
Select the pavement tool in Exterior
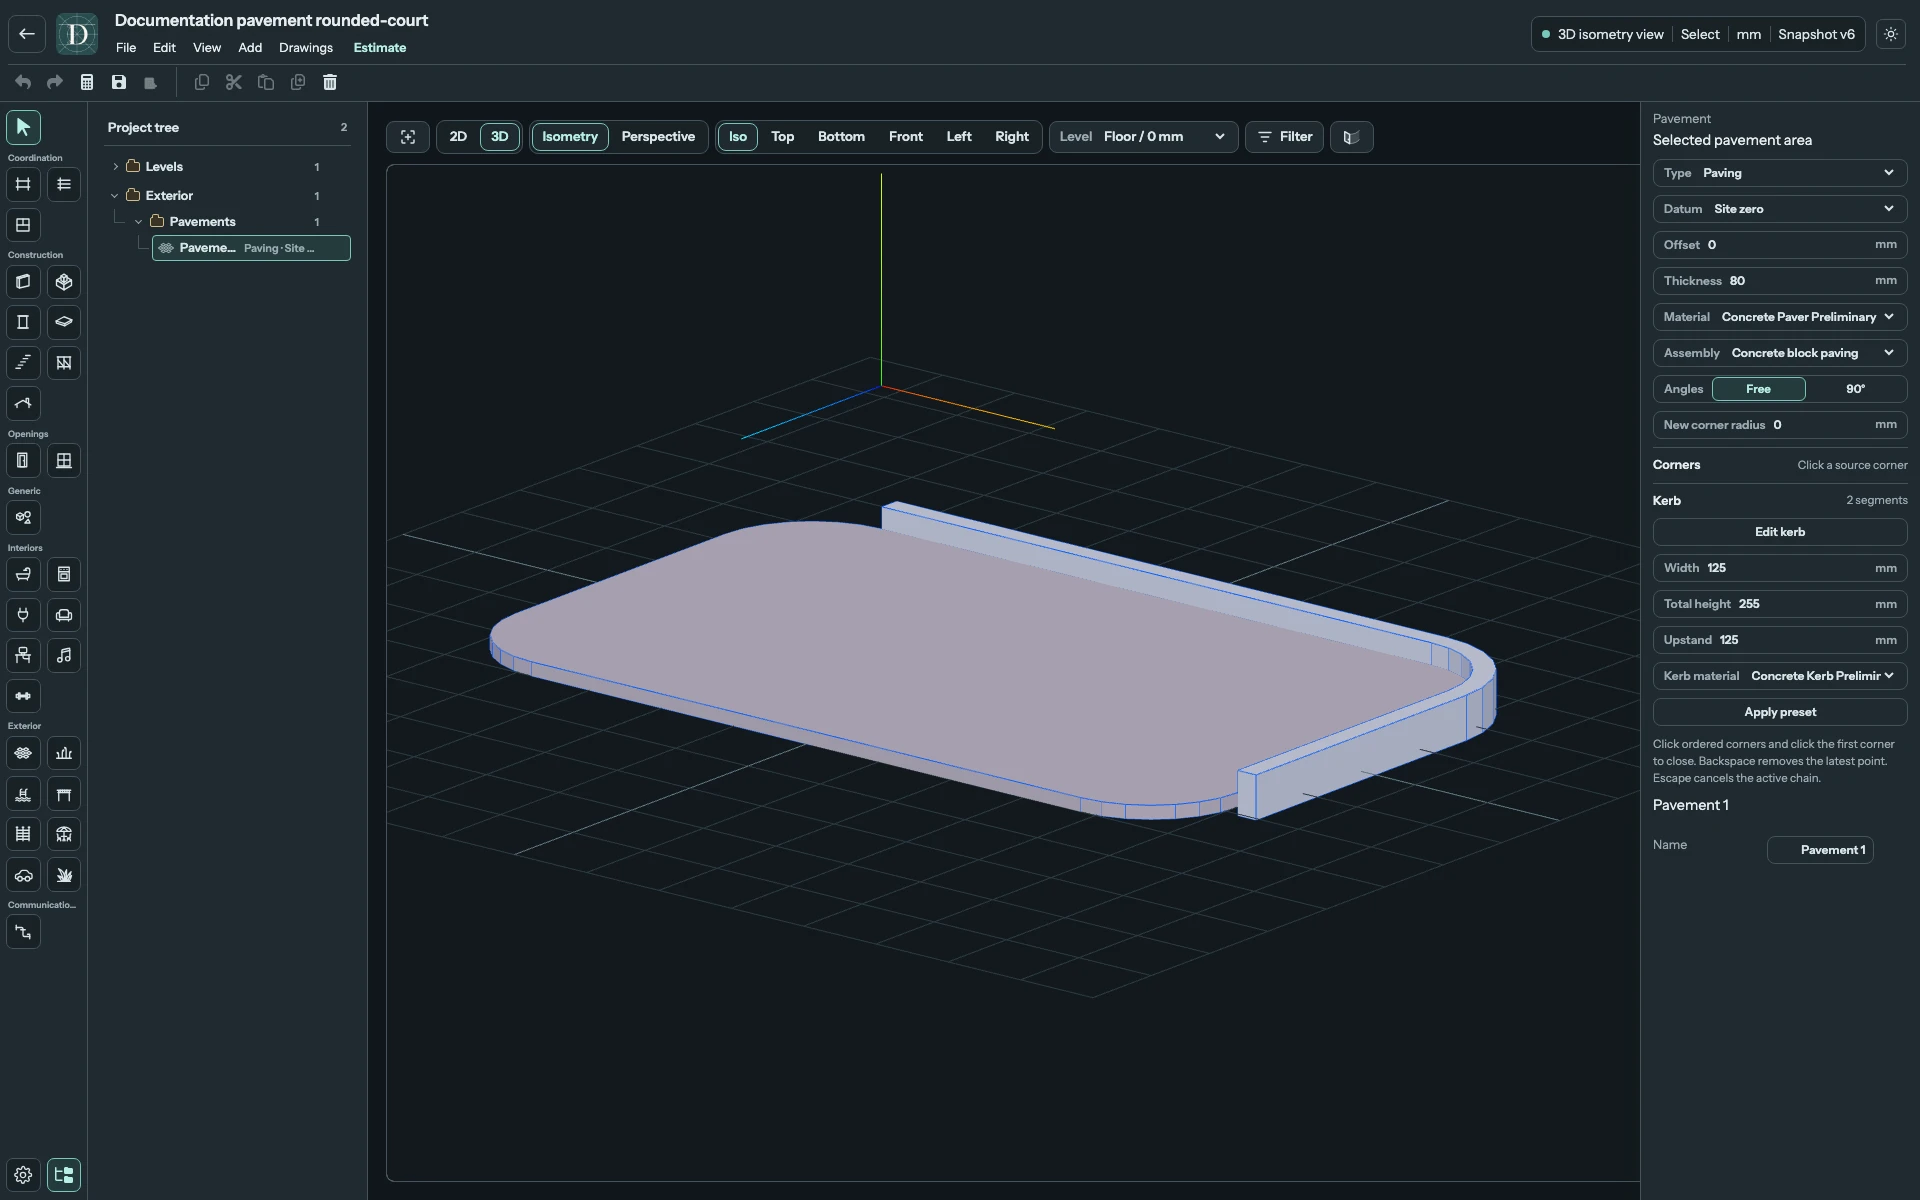pos(23,753)
